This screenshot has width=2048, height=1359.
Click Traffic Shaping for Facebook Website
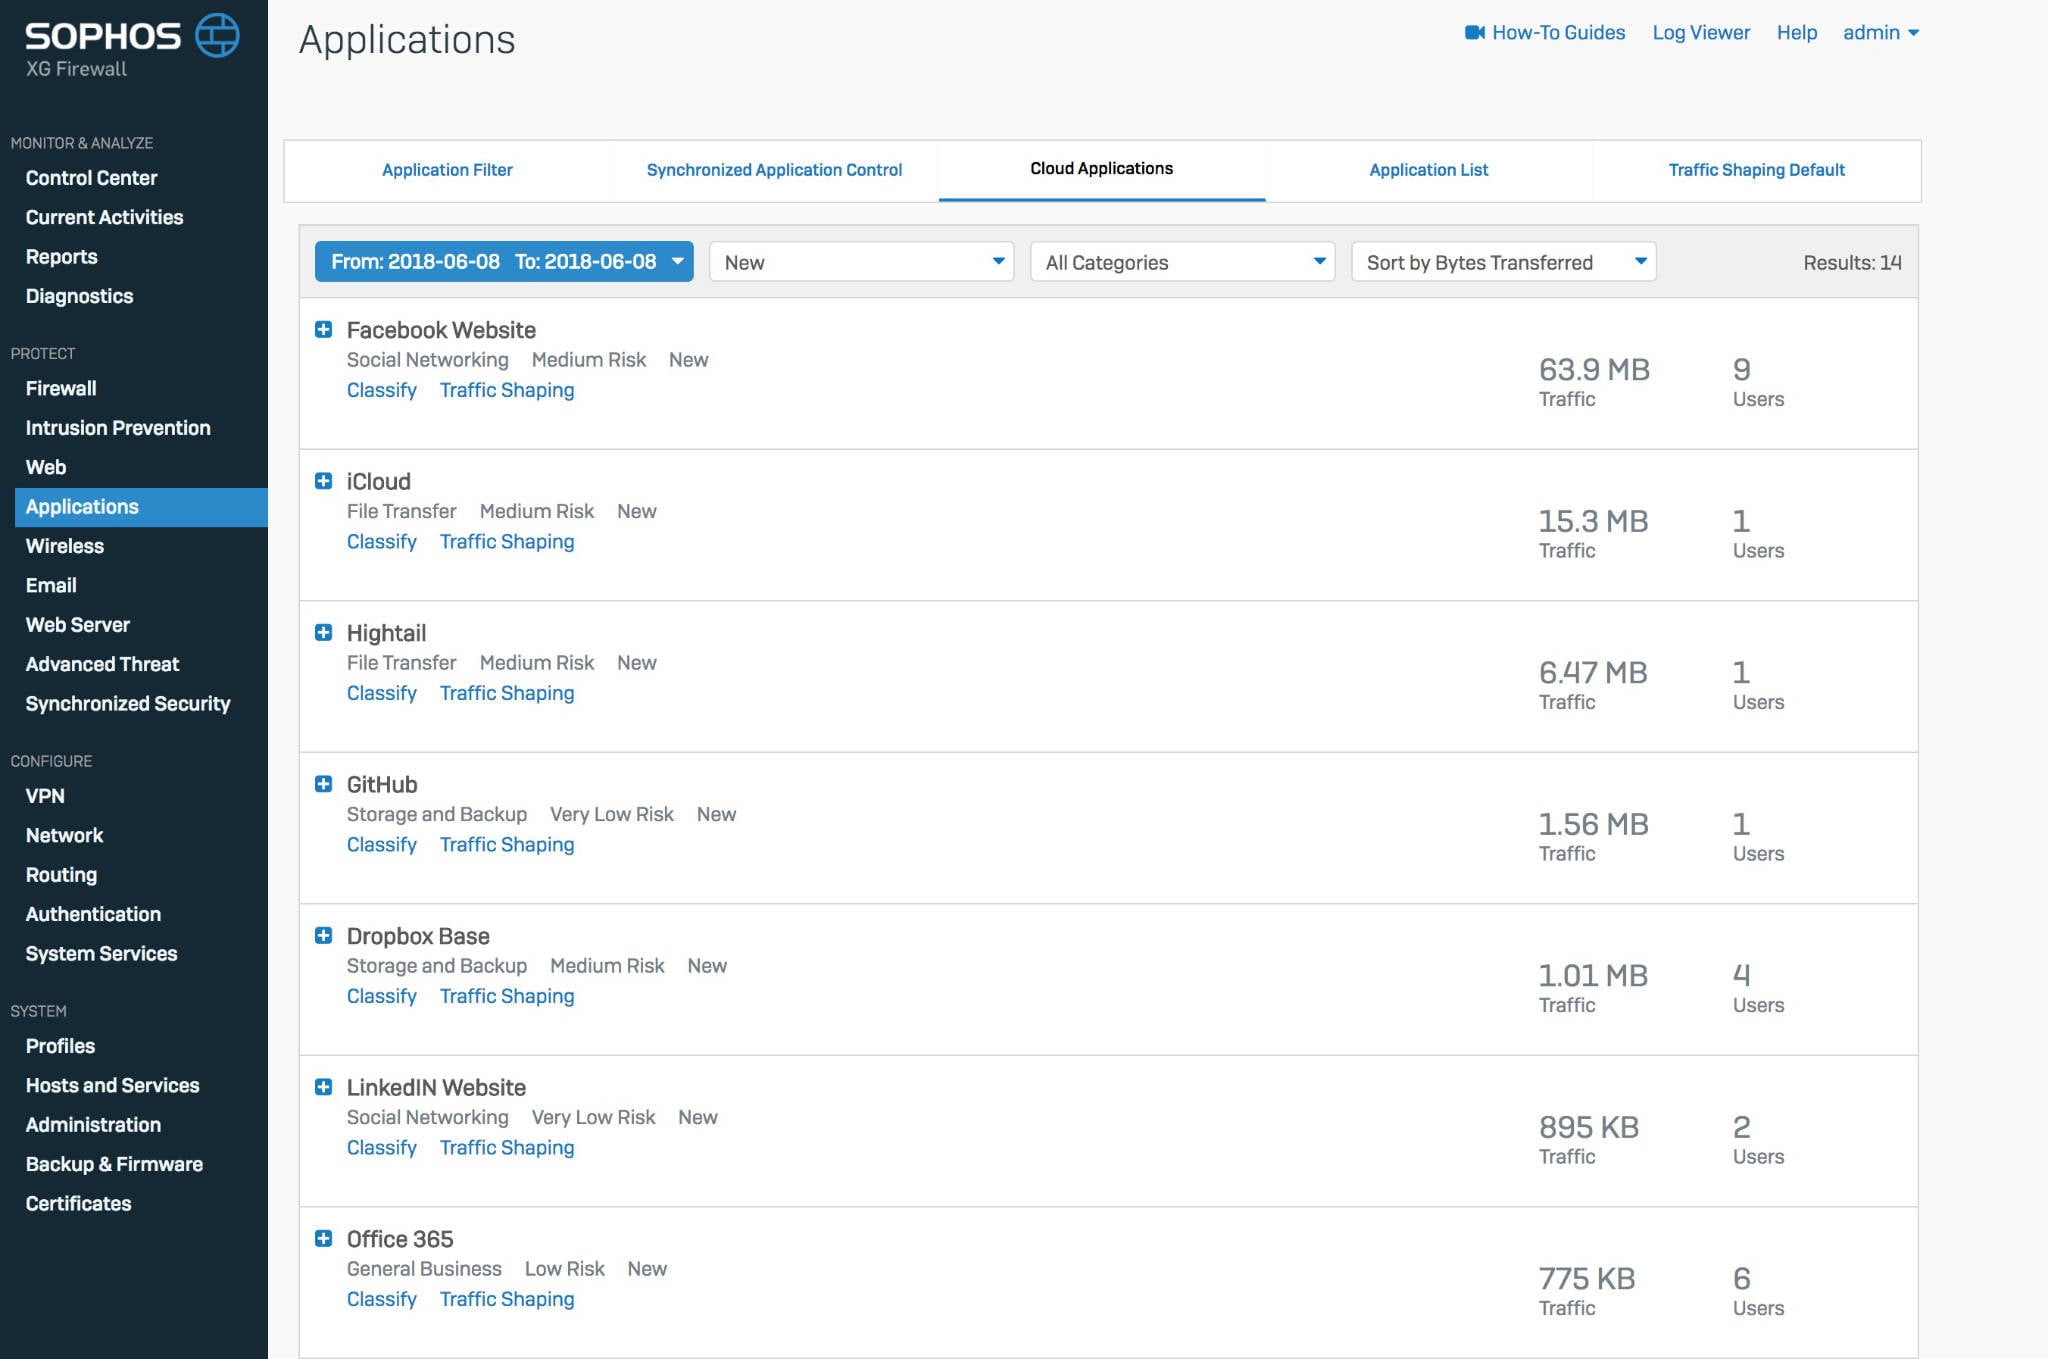[x=507, y=390]
